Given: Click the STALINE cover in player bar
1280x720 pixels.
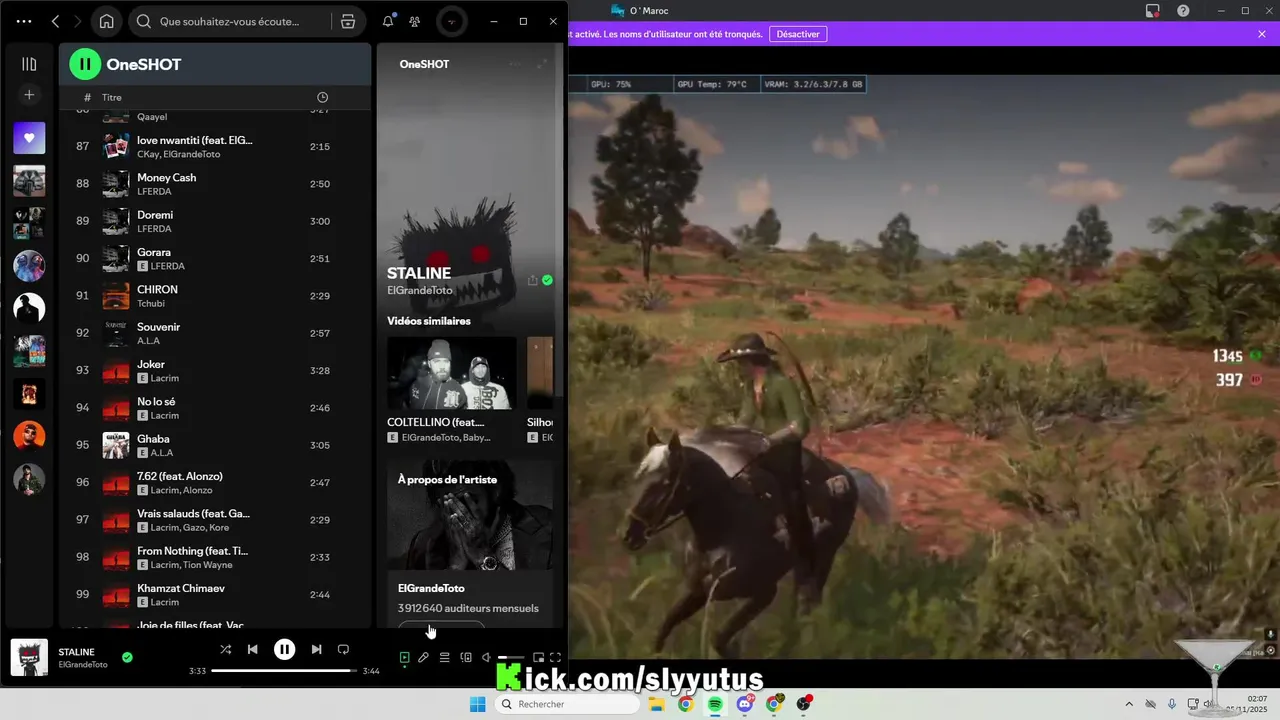Looking at the screenshot, I should click(29, 658).
